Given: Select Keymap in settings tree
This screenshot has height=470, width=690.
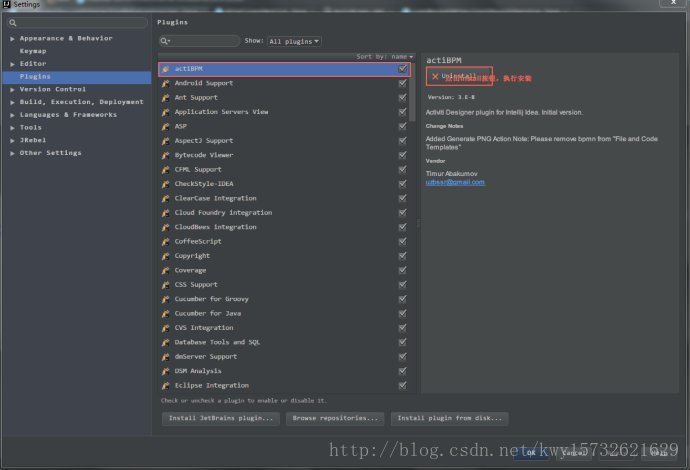Looking at the screenshot, I should [x=33, y=51].
